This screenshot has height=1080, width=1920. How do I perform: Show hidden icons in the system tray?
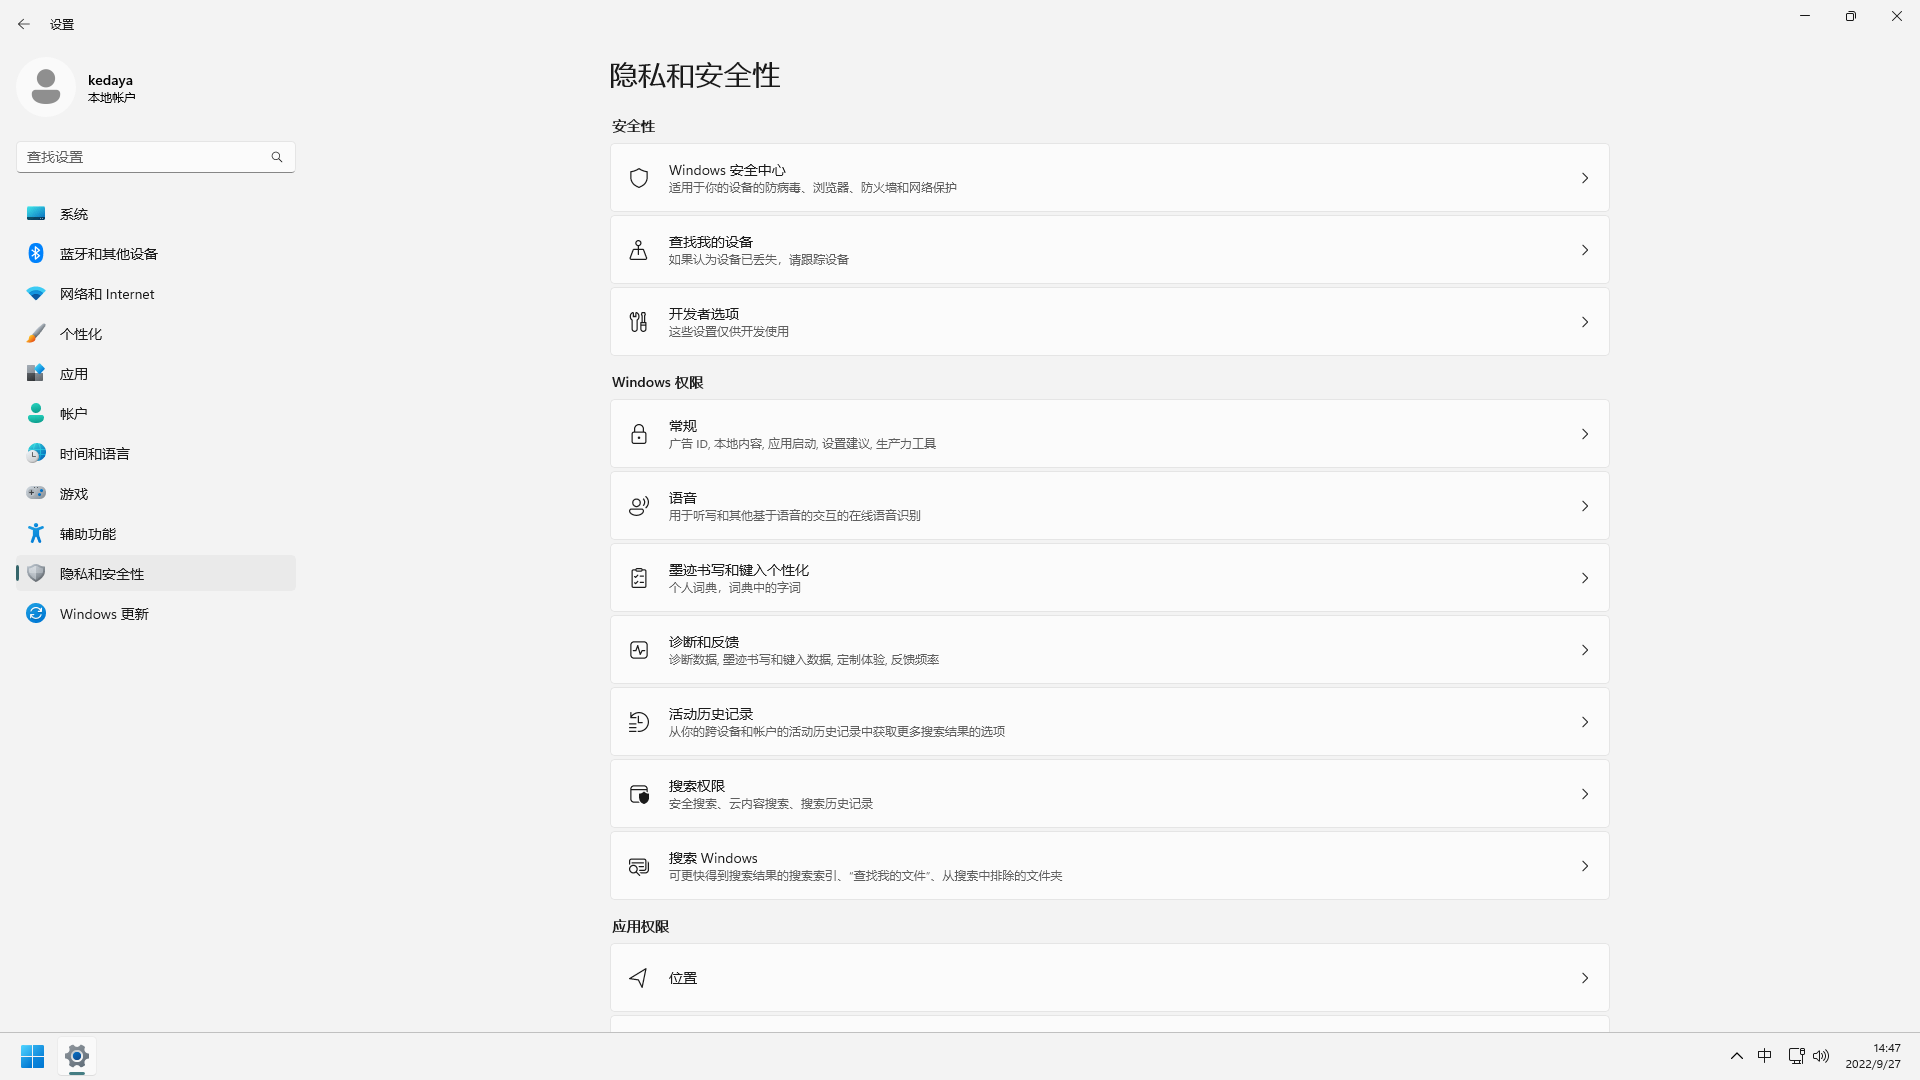point(1737,1056)
